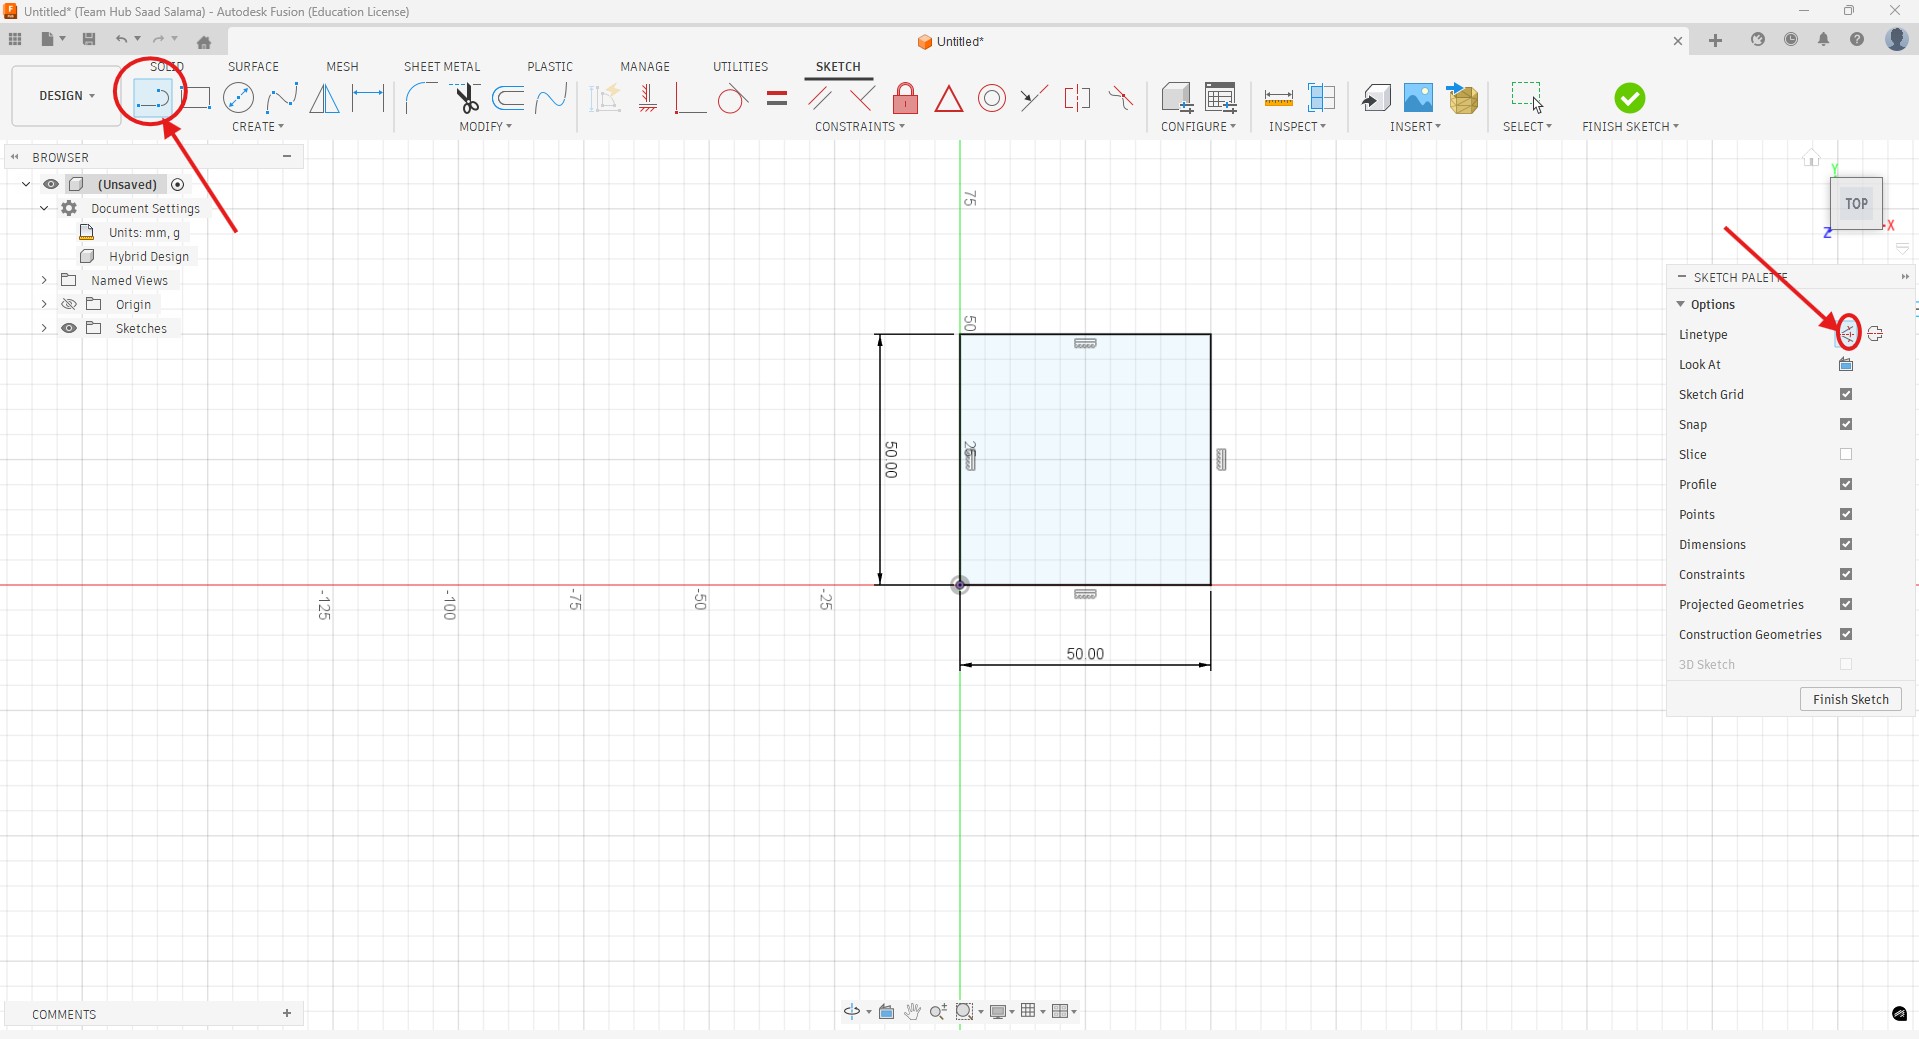The image size is (1919, 1039).
Task: Apply the Tangent constraint
Action: [x=732, y=98]
